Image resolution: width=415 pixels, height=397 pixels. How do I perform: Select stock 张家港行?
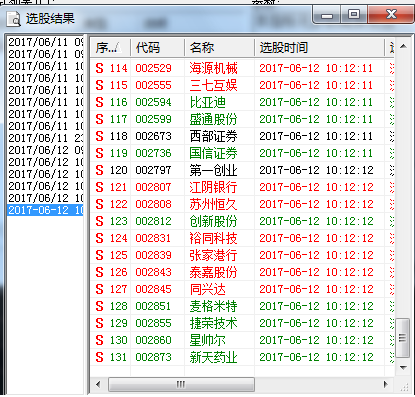(213, 255)
